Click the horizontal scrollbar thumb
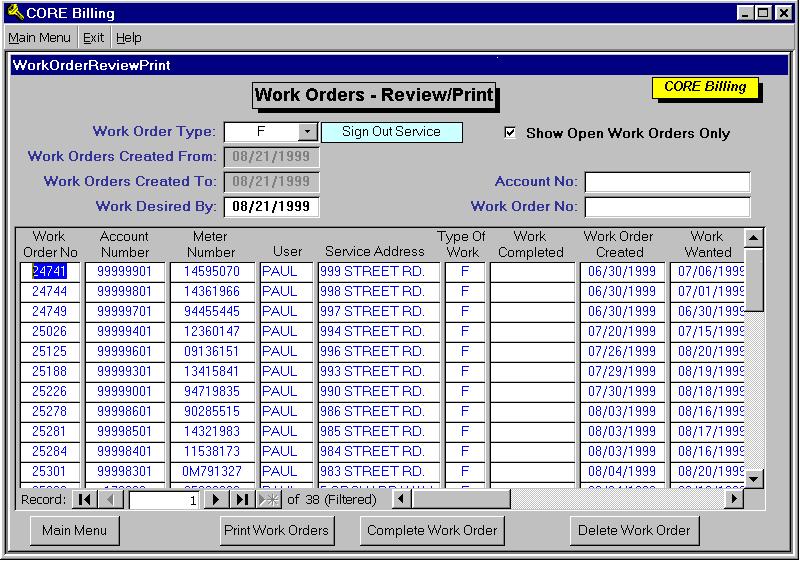Image resolution: width=800 pixels, height=561 pixels. (x=461, y=499)
